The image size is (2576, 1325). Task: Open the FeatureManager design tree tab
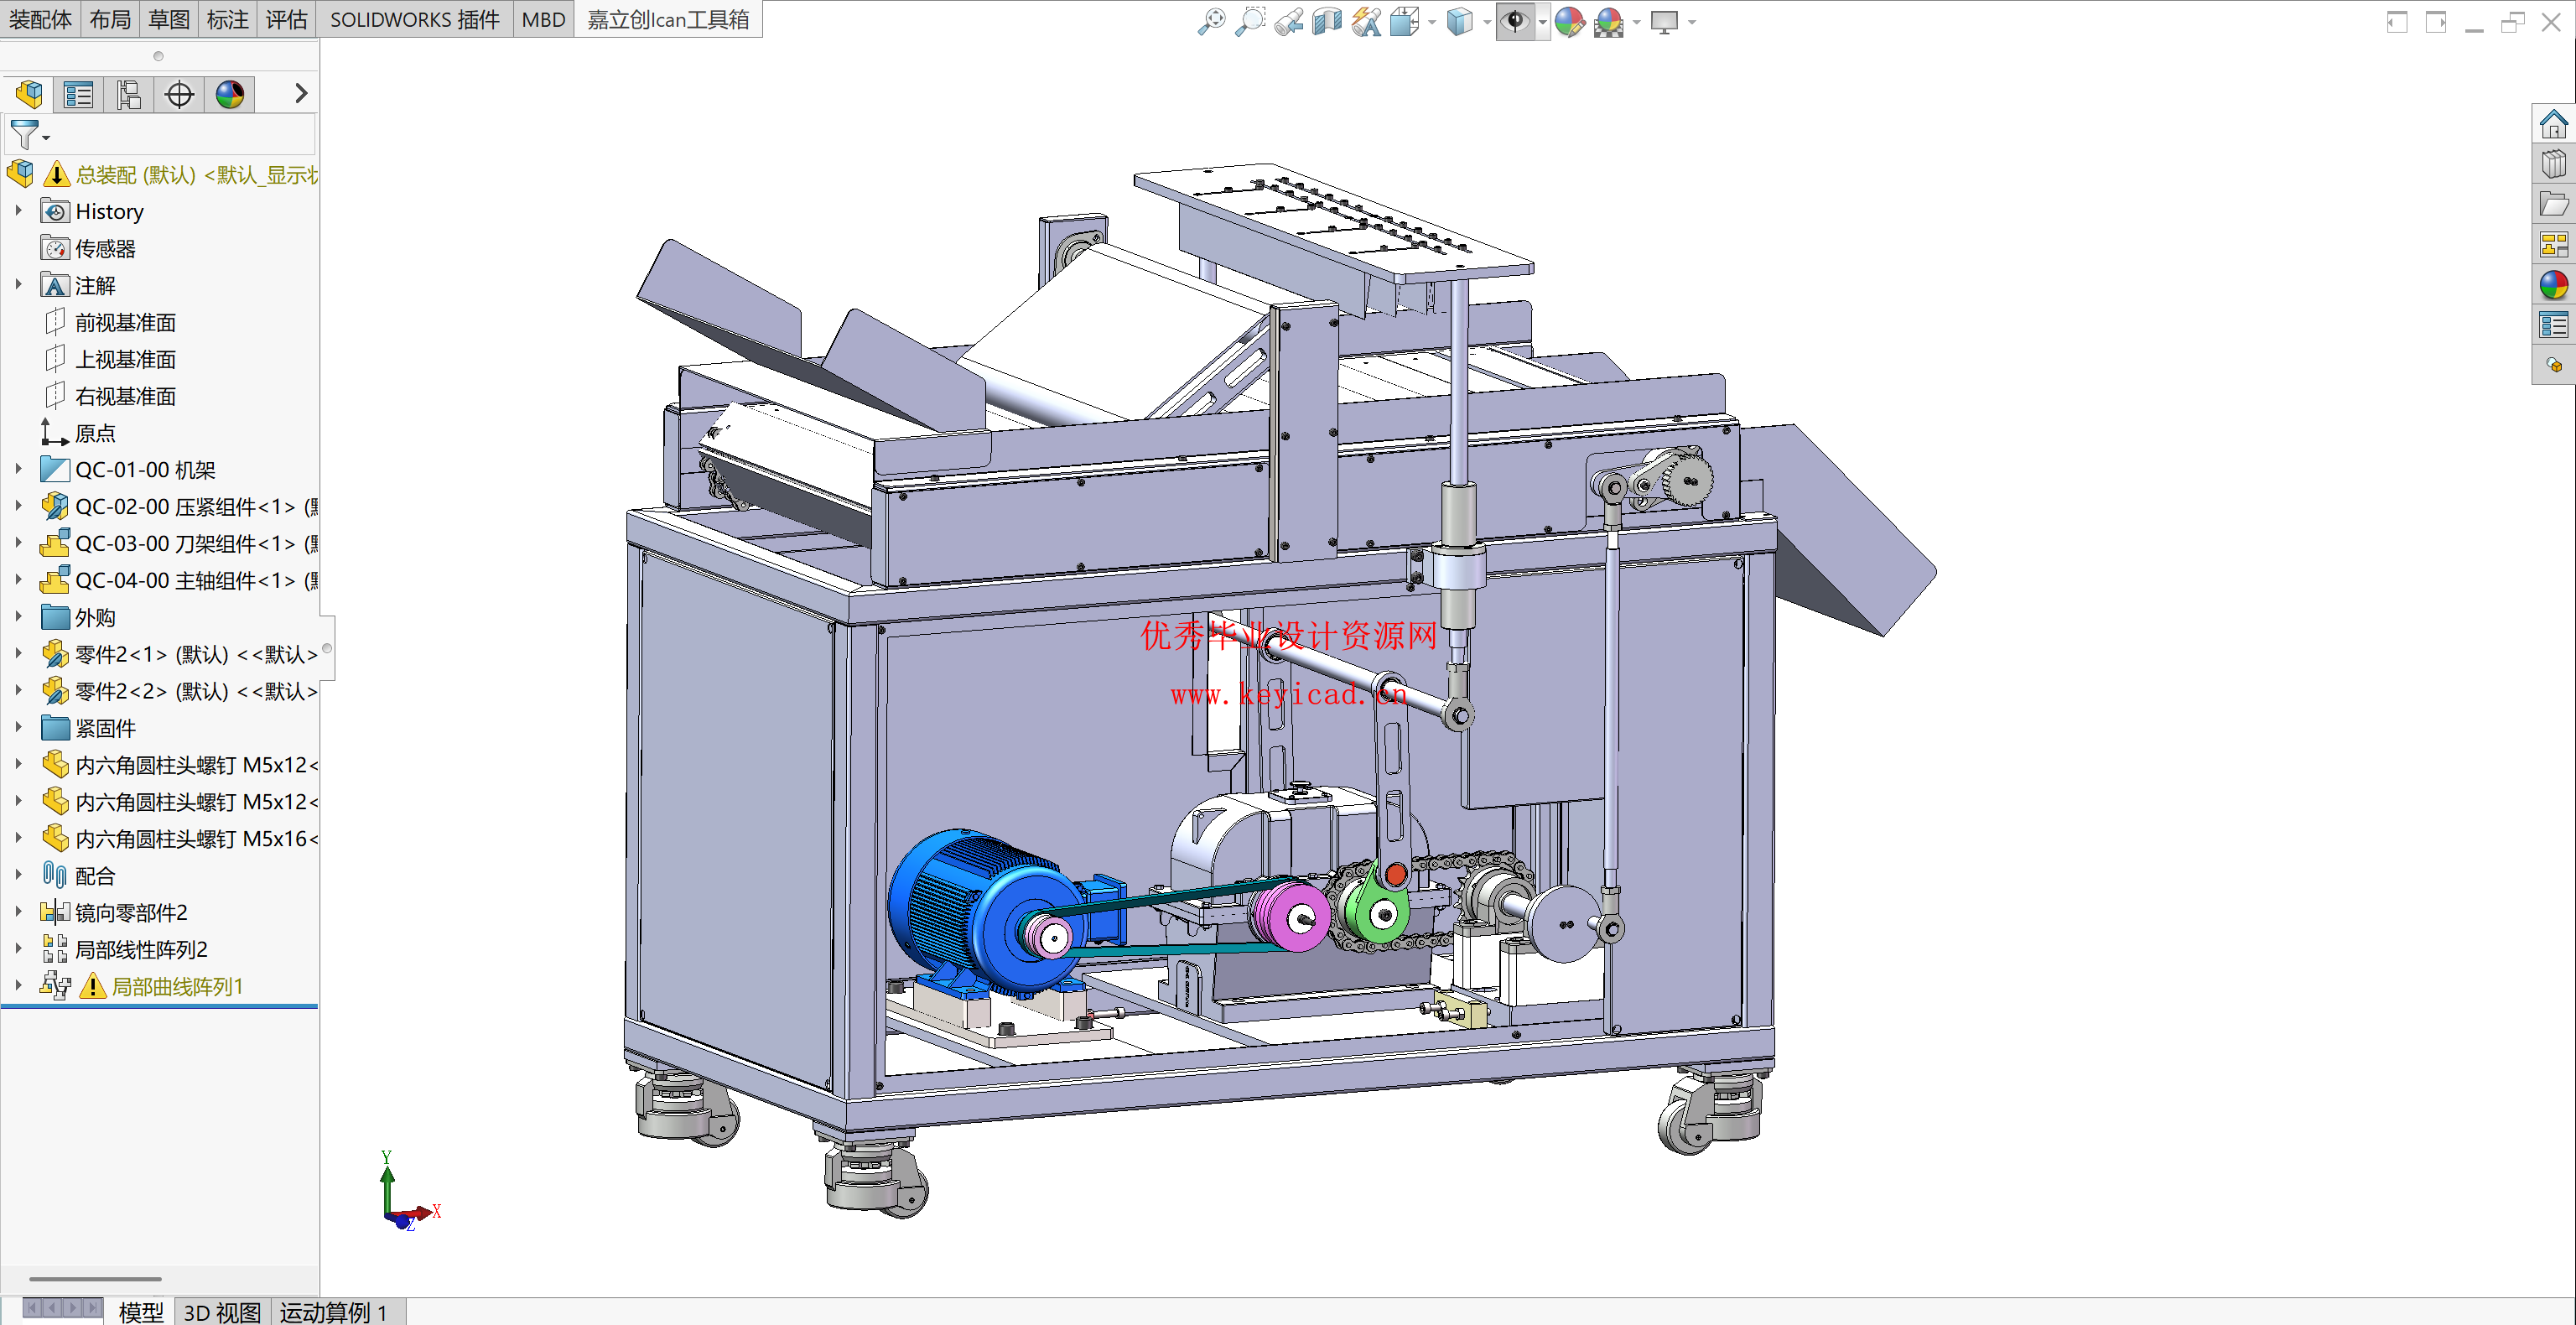pyautogui.click(x=29, y=94)
